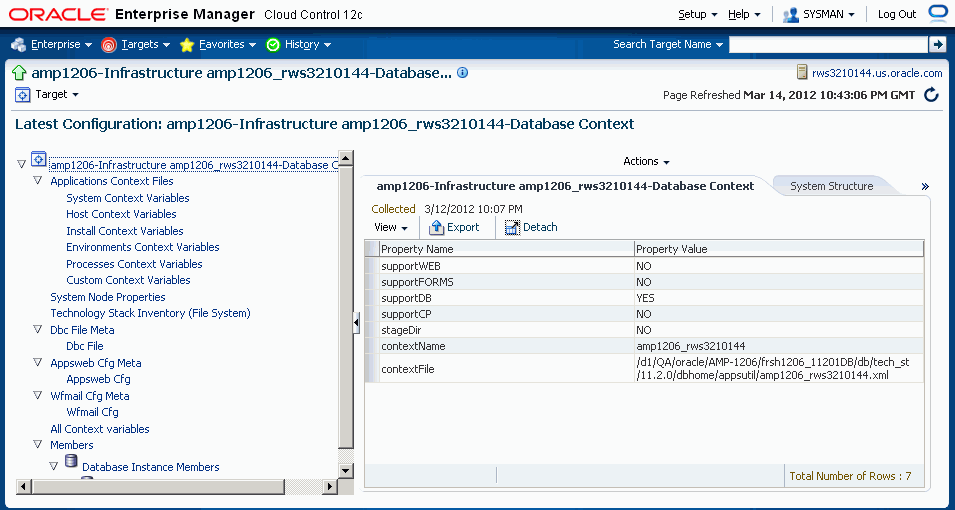Select Database Instance Members tree item
The height and width of the screenshot is (510, 955).
tap(150, 467)
